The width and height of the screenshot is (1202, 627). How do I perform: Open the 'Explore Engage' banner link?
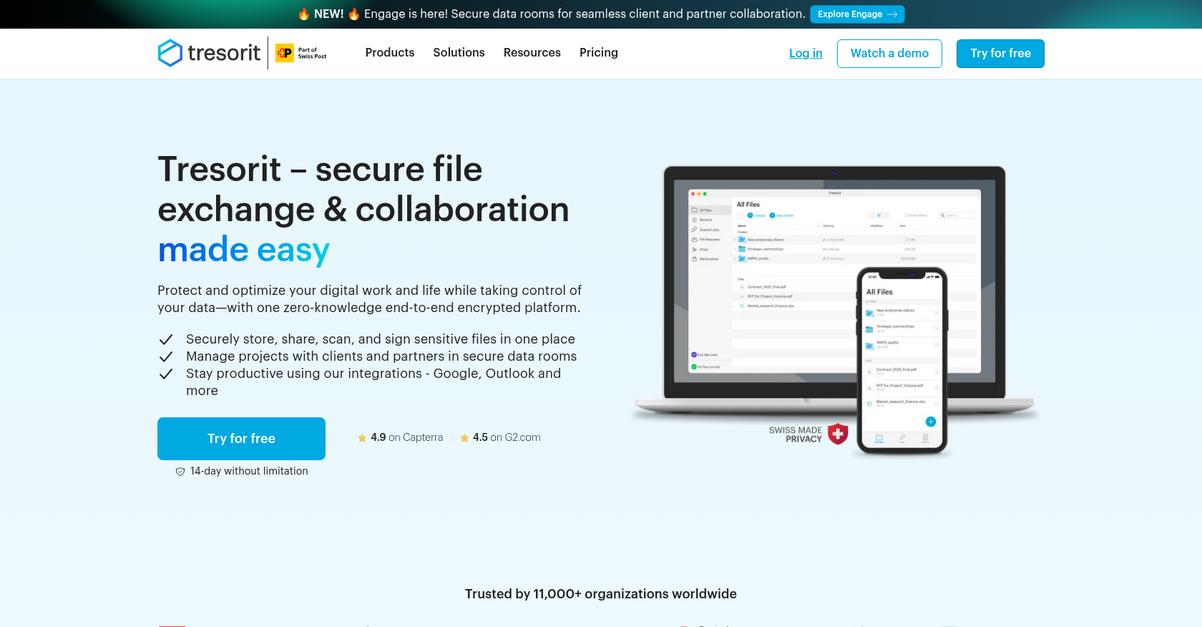click(x=857, y=14)
